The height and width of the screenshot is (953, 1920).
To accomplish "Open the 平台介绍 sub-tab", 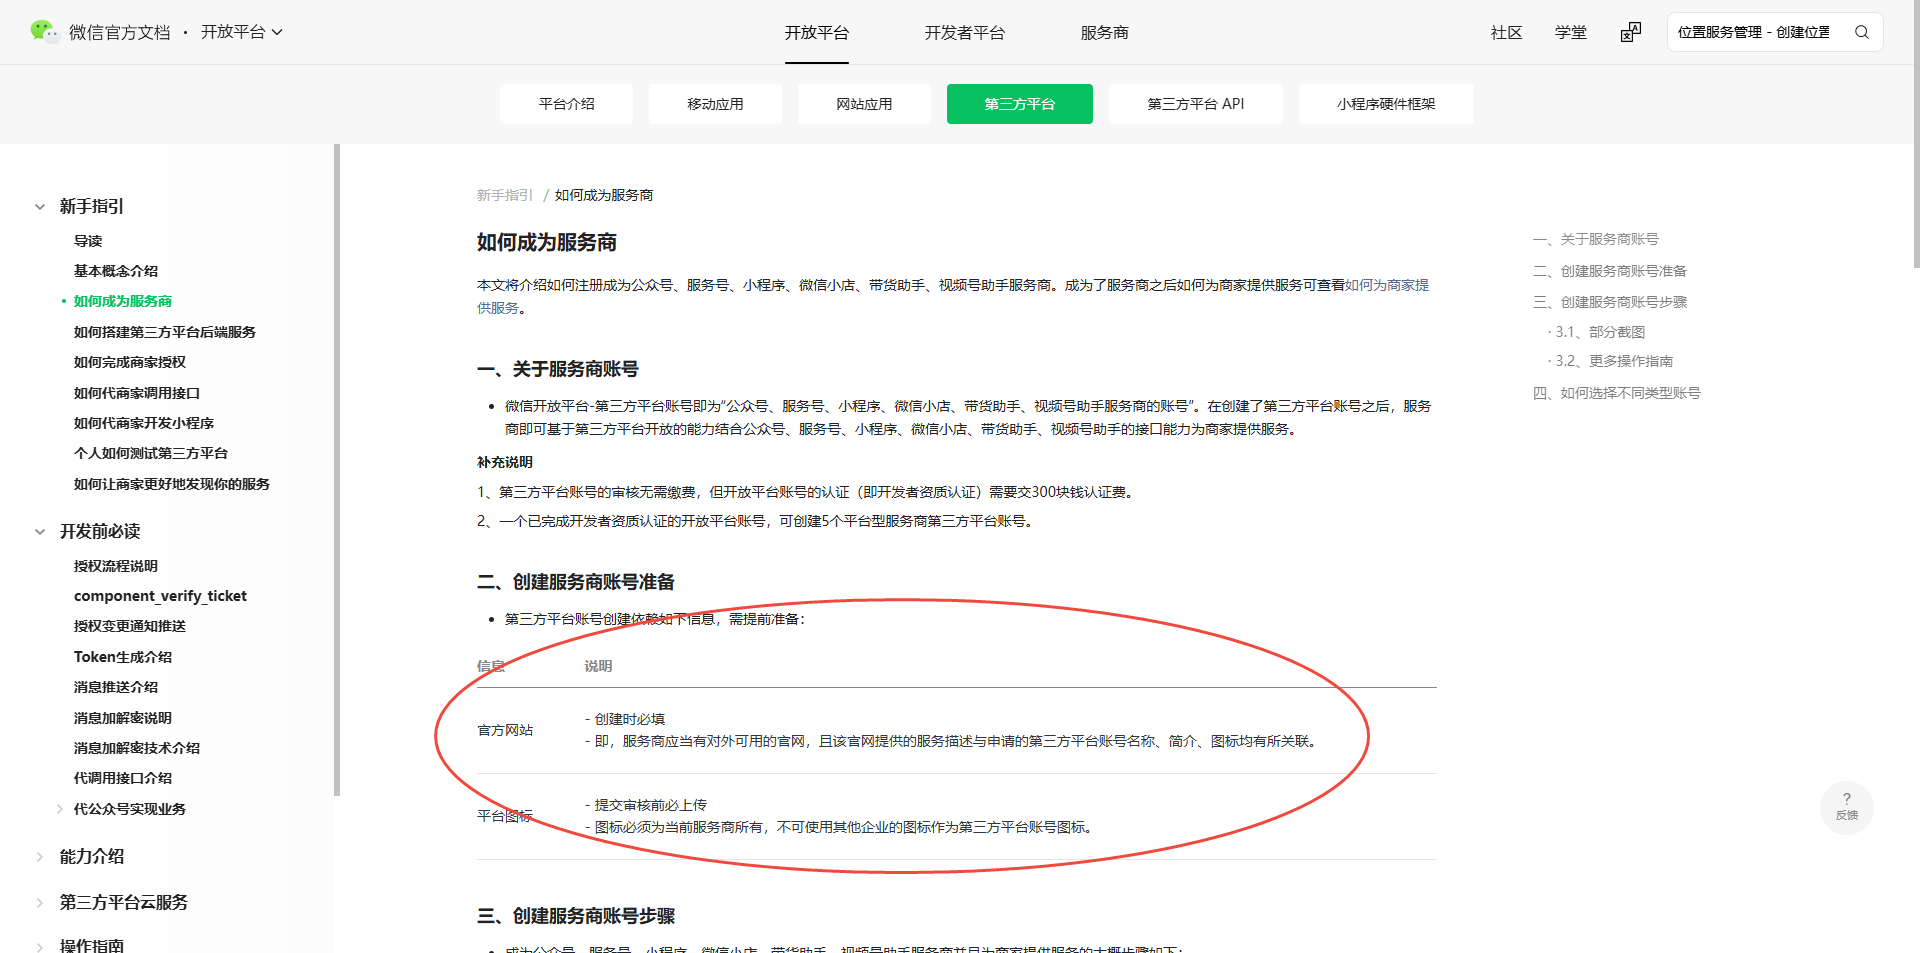I will 566,104.
